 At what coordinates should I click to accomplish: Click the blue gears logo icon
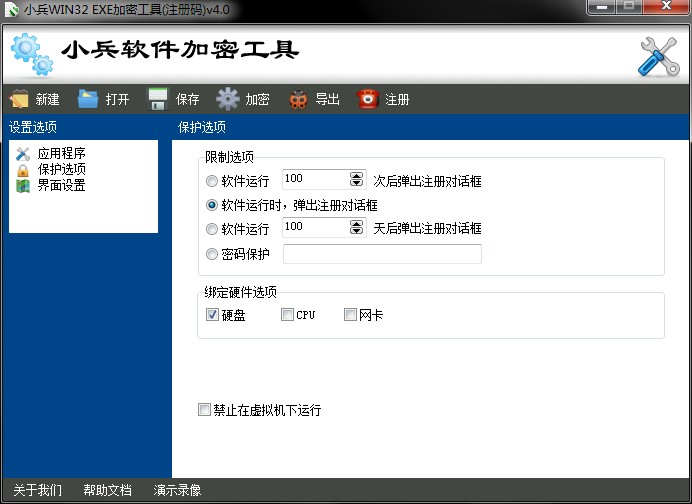(x=30, y=57)
